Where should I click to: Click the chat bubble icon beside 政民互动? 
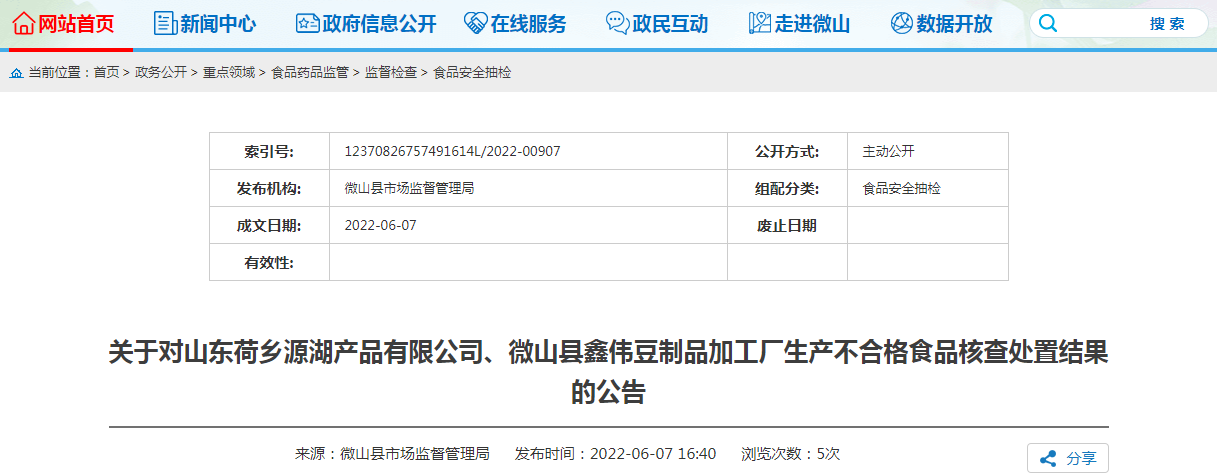coord(618,23)
